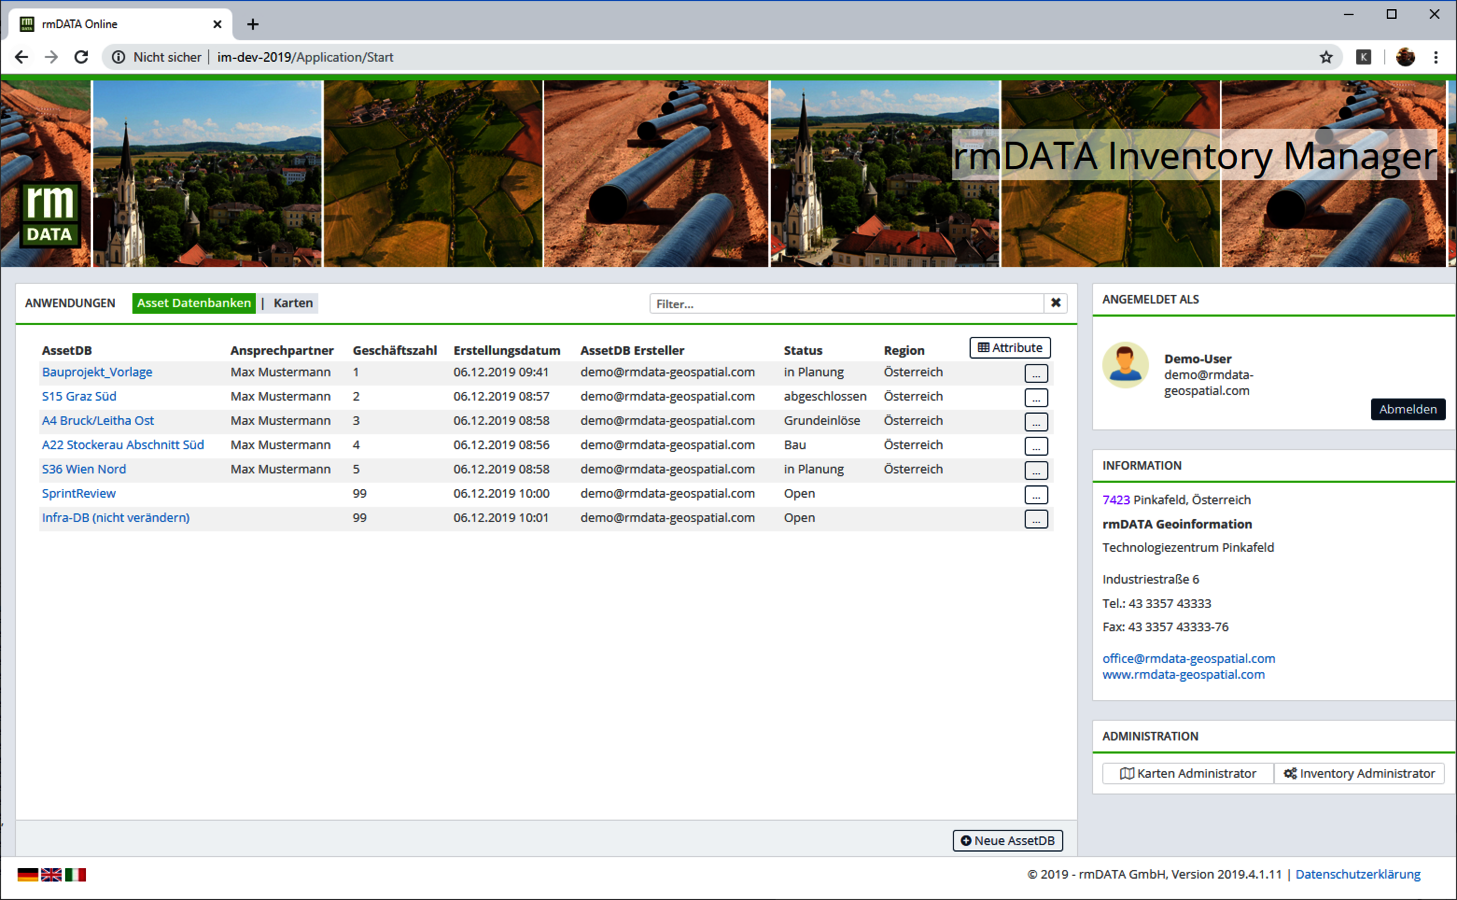Switch language to English flag
The width and height of the screenshot is (1457, 900).
point(52,874)
